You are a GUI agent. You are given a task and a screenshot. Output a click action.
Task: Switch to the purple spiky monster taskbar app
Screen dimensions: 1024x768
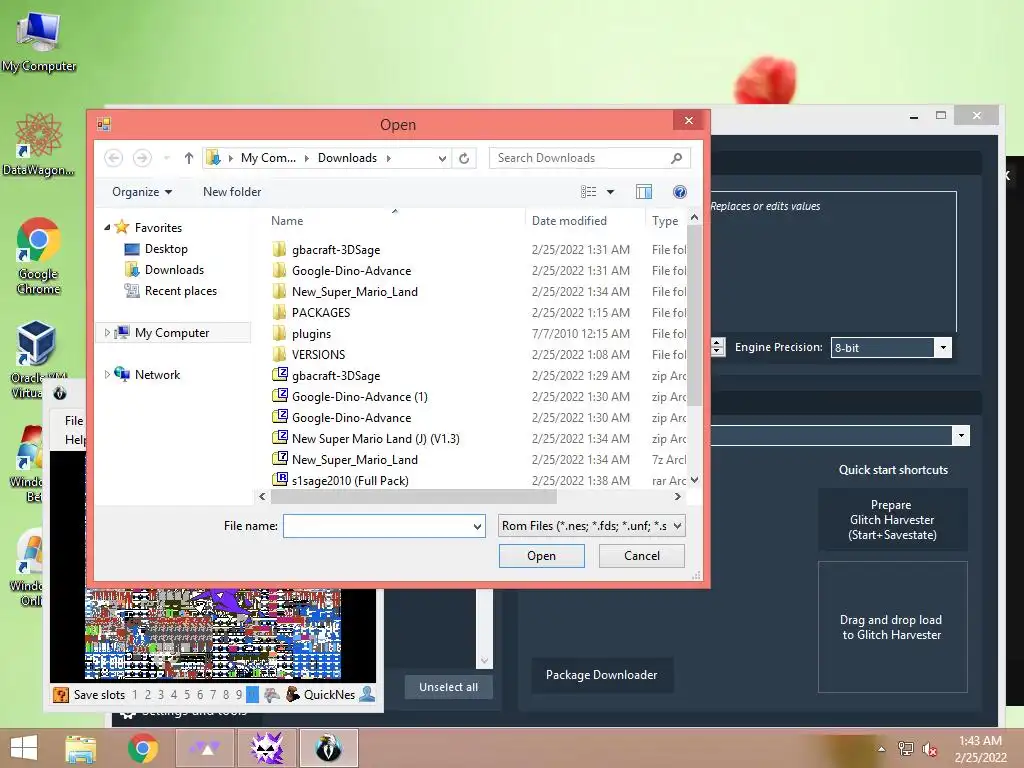pyautogui.click(x=267, y=748)
